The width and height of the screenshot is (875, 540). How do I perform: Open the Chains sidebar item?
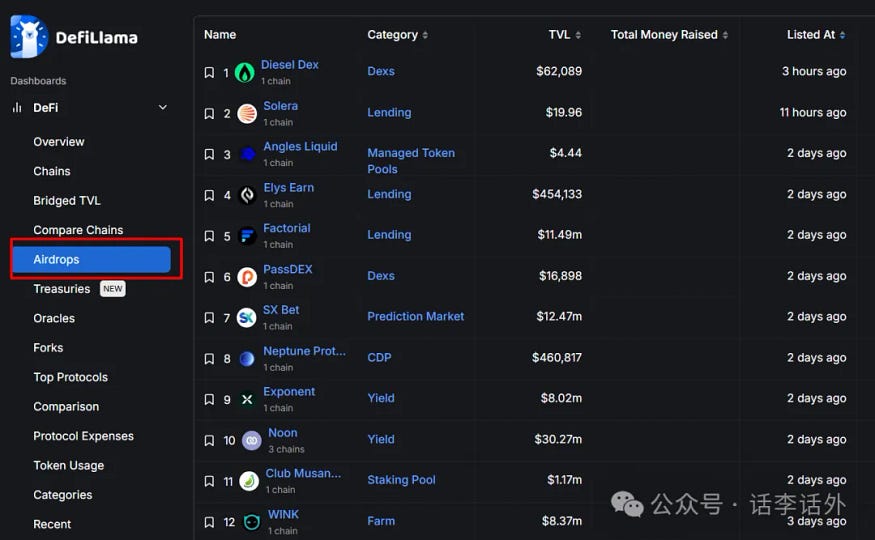52,171
